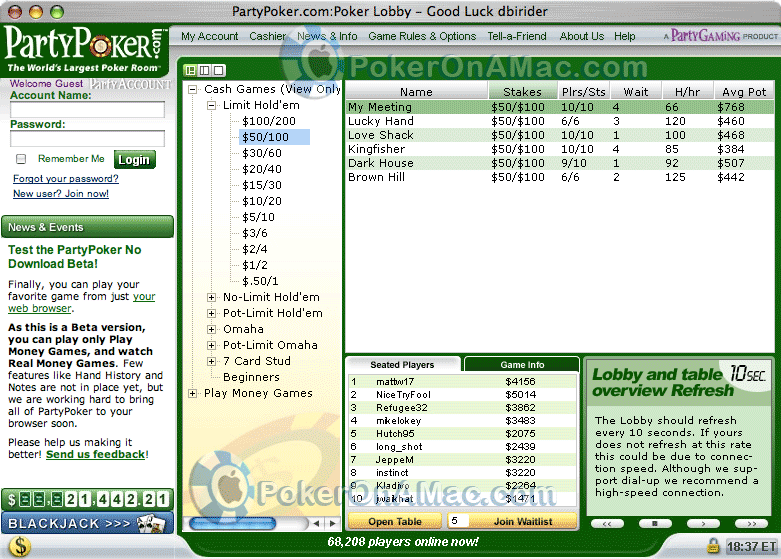Screen dimensions: 781x559
Task: Open the About Us menu
Action: coord(581,36)
